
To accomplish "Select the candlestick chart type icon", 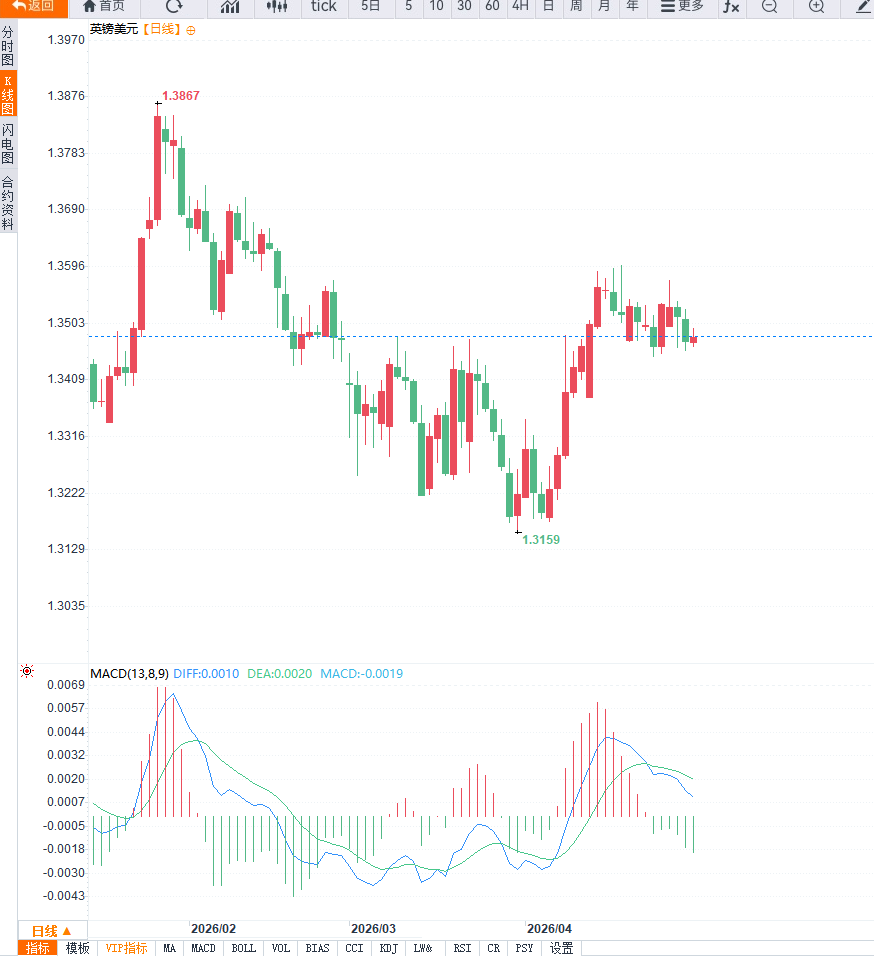I will point(277,7).
